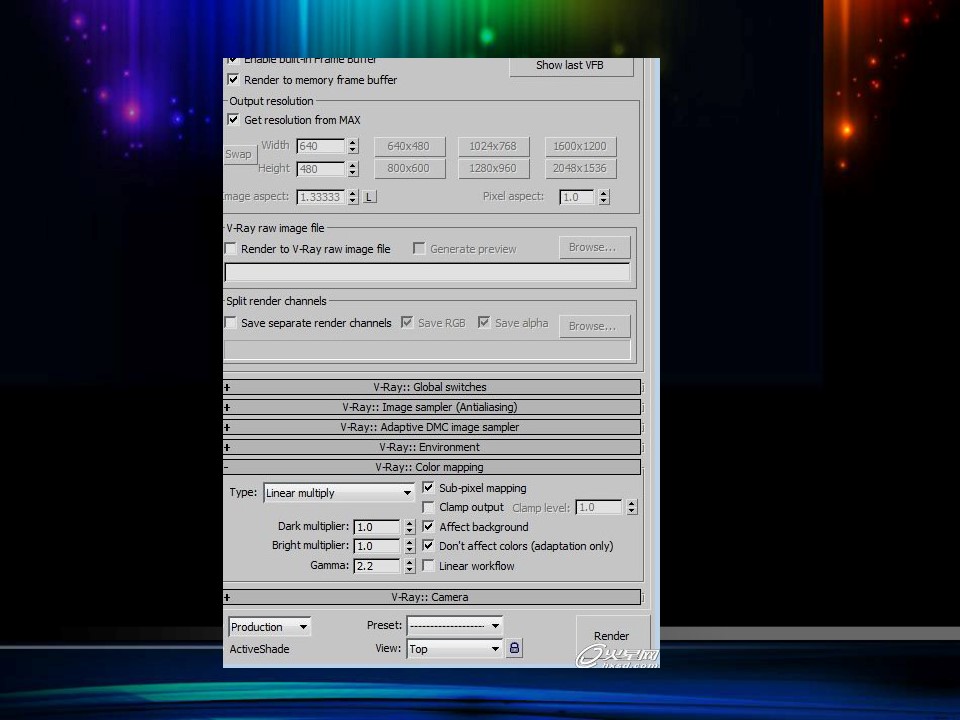Click the Bright multiplier spinner arrows
The height and width of the screenshot is (720, 960).
click(x=410, y=546)
